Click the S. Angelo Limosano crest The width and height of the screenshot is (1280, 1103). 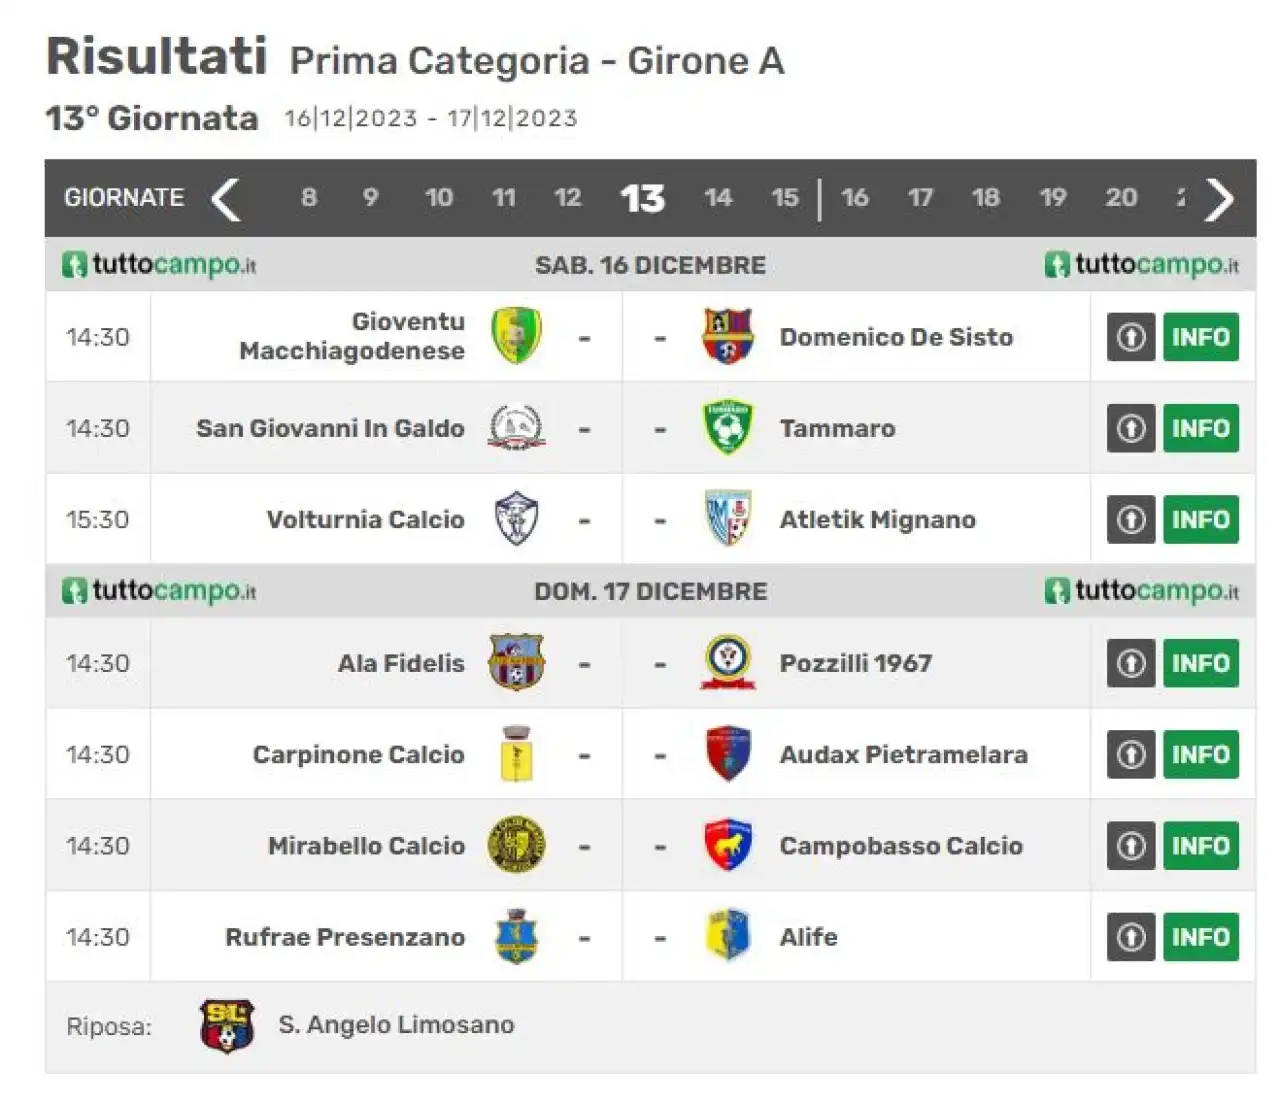pos(227,1026)
